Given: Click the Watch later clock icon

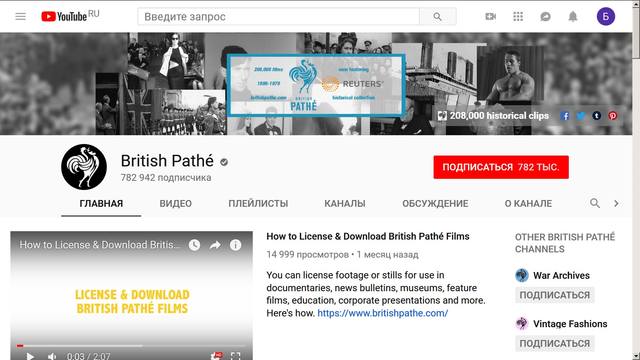Looking at the screenshot, I should (x=194, y=245).
